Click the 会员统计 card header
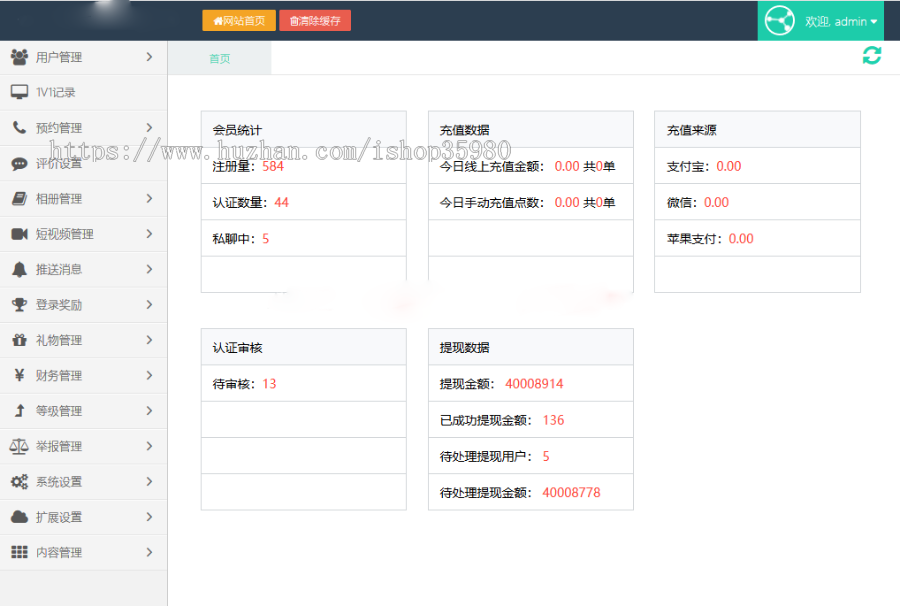 (304, 130)
